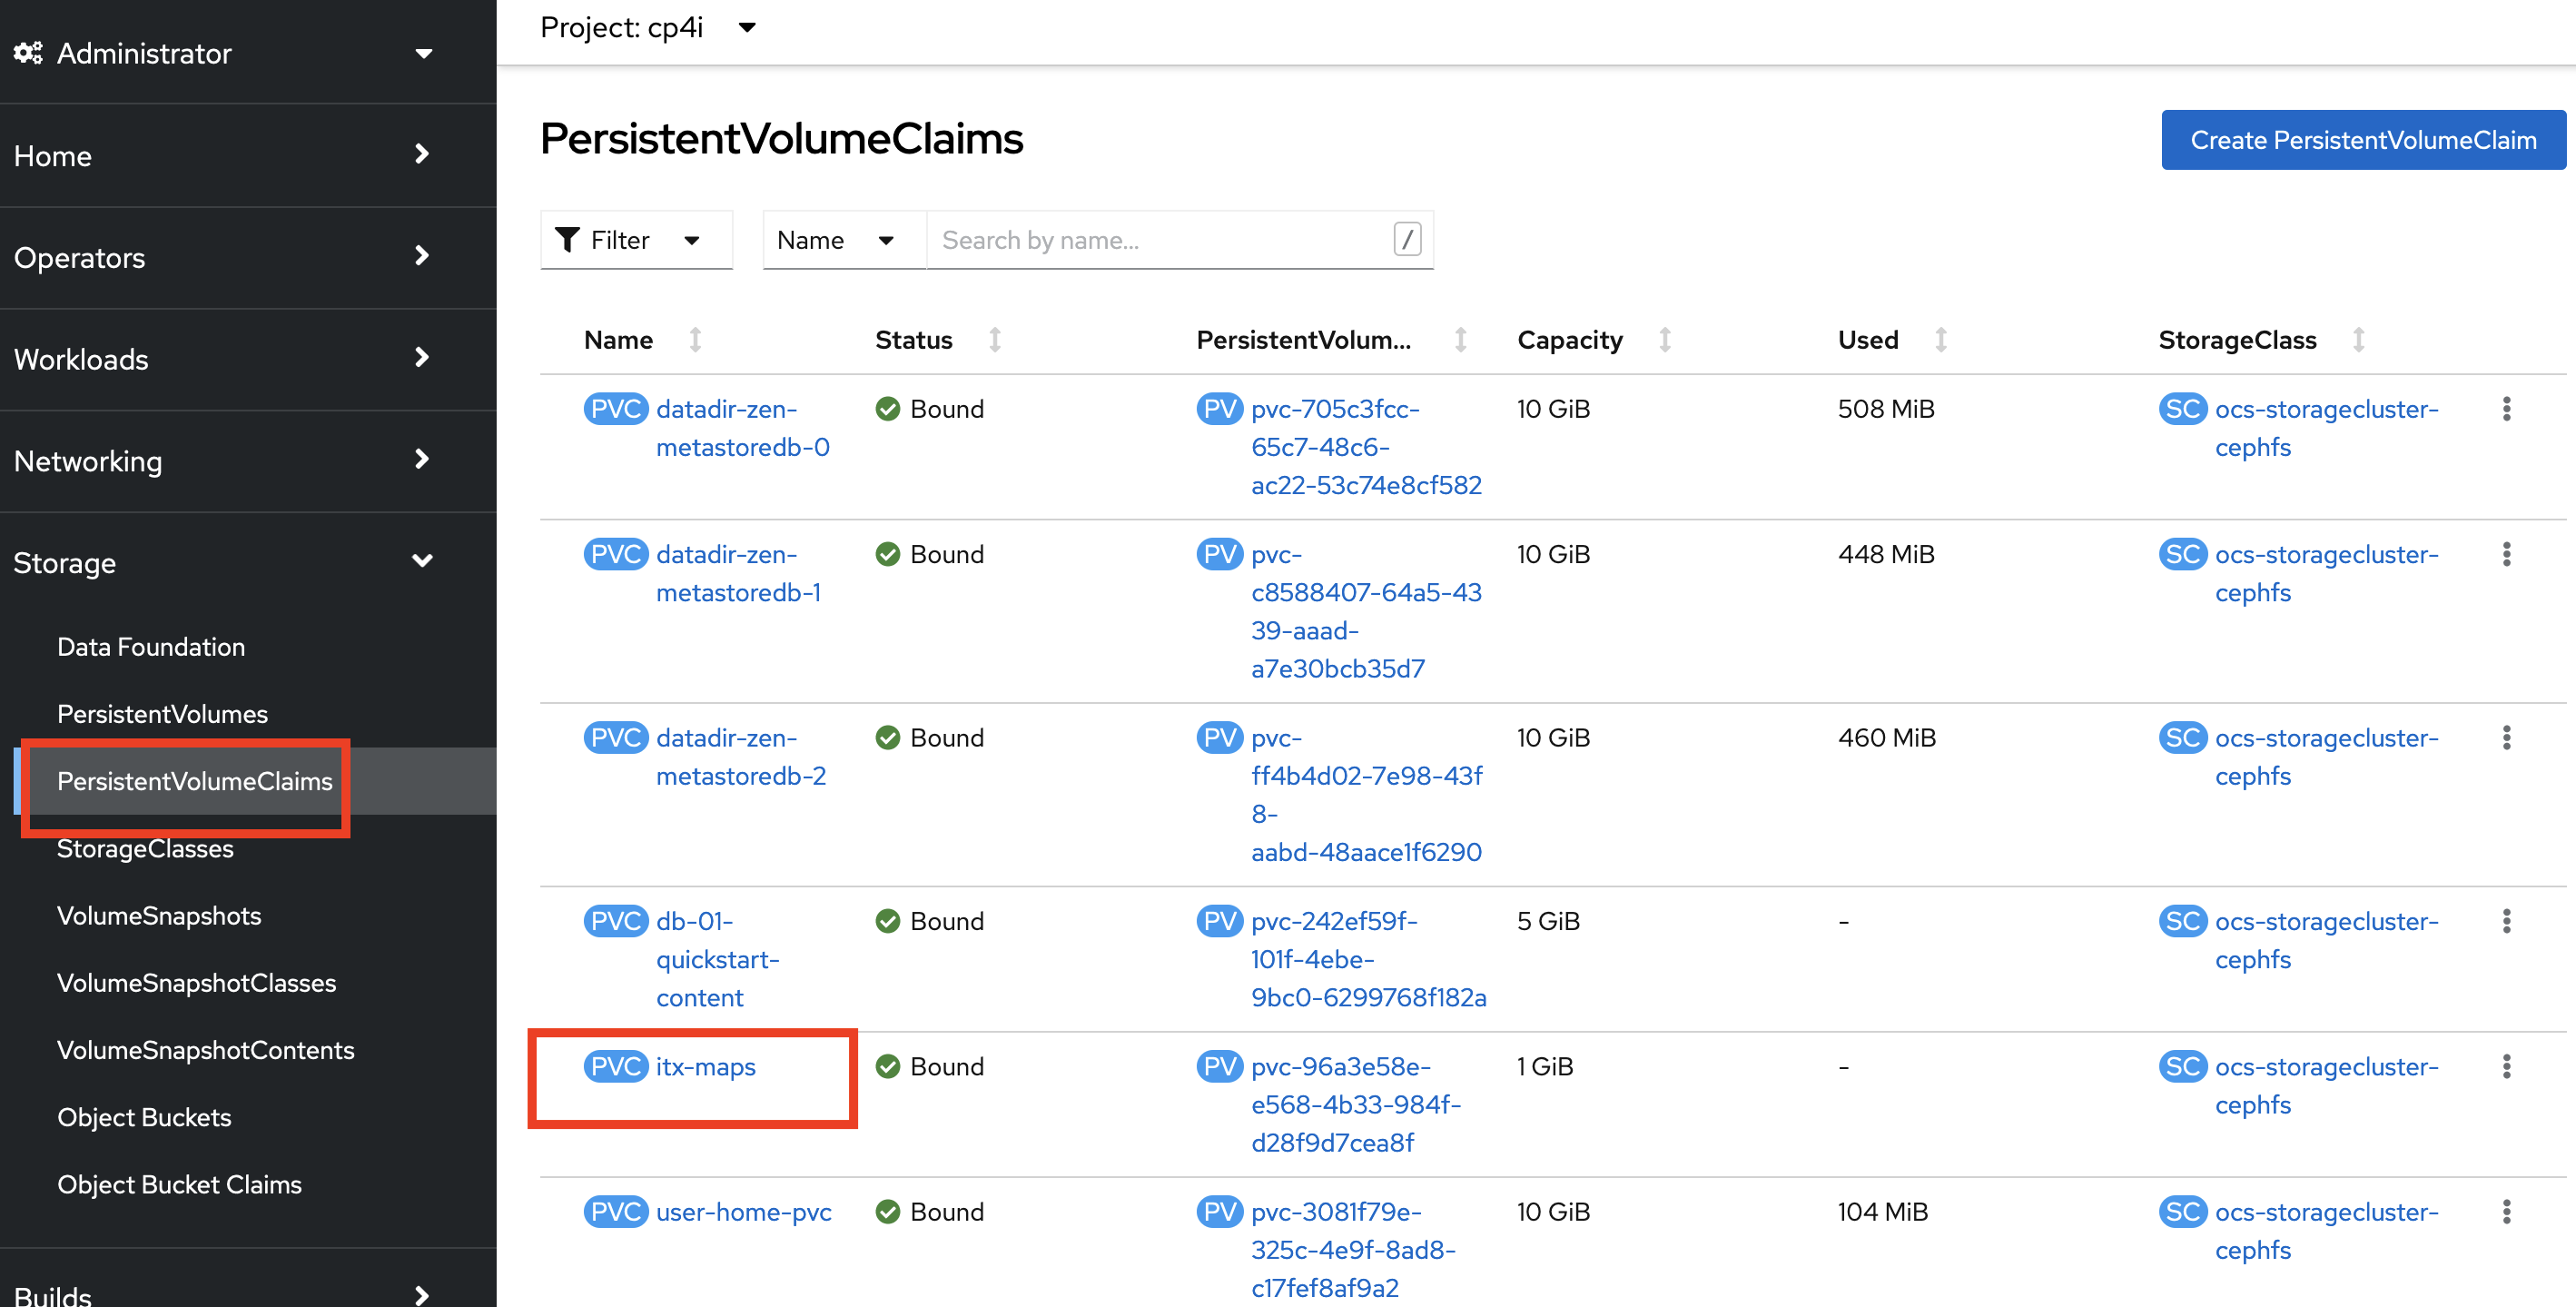Go to StorageClasses in sidebar
The image size is (2576, 1307).
tap(145, 848)
